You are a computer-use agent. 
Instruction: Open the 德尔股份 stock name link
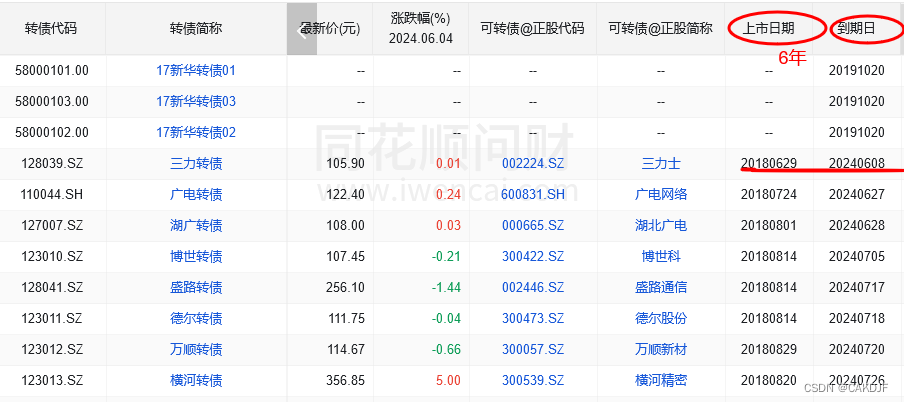click(x=661, y=318)
